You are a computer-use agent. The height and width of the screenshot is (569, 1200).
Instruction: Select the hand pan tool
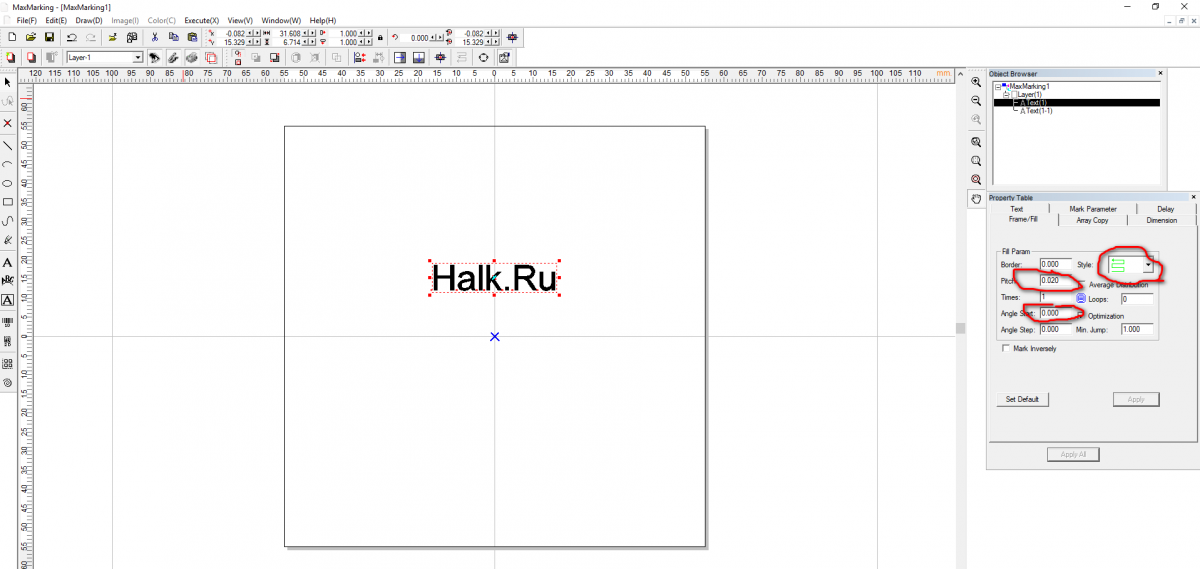point(976,200)
